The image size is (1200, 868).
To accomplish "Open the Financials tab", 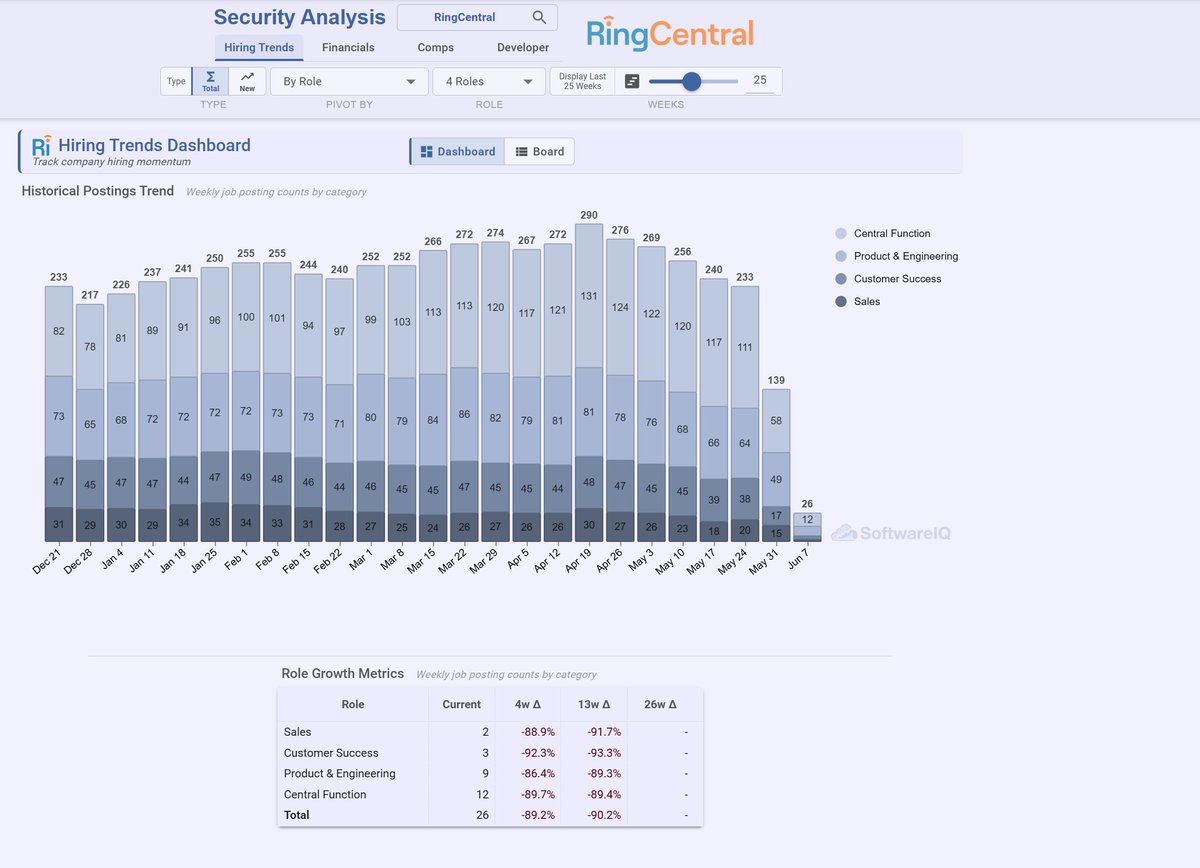I will [348, 47].
